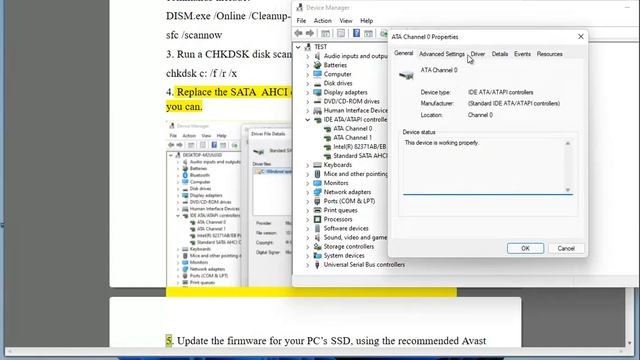The image size is (640, 360).
Task: Click the Batteries category icon
Action: point(317,65)
